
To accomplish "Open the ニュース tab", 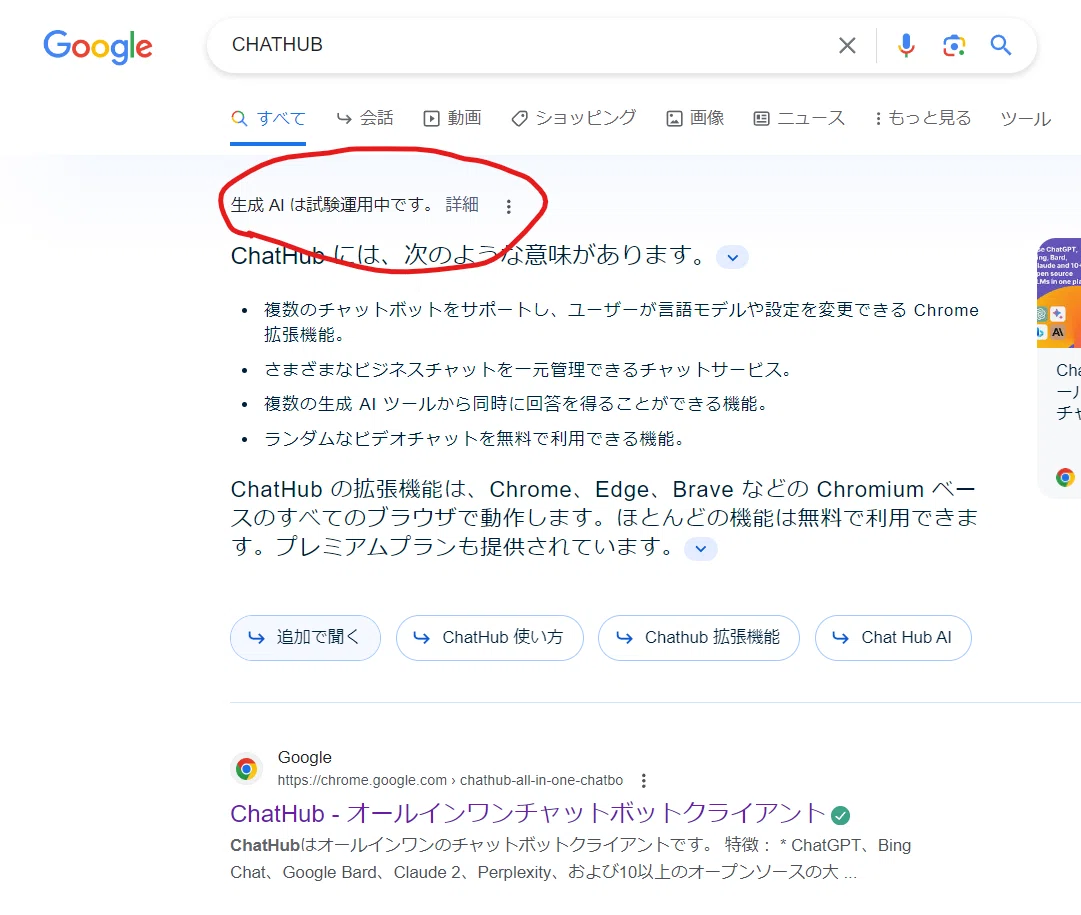I will (799, 119).
